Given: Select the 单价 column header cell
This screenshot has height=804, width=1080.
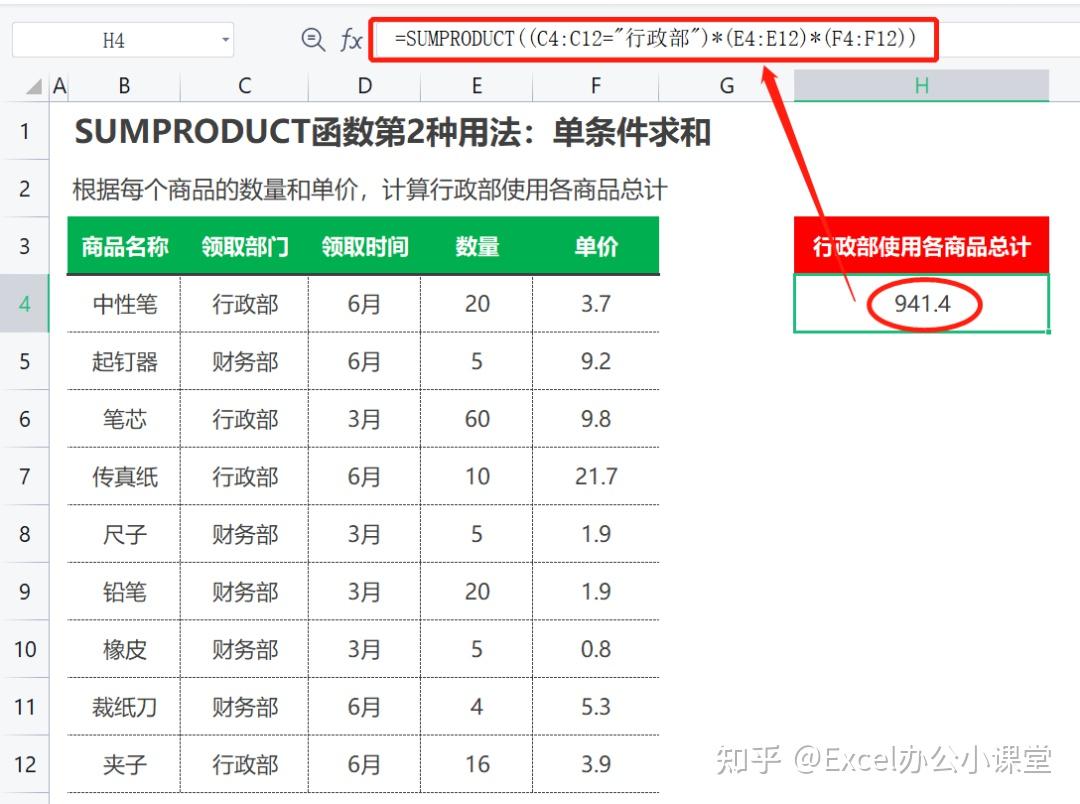Looking at the screenshot, I should 596,245.
